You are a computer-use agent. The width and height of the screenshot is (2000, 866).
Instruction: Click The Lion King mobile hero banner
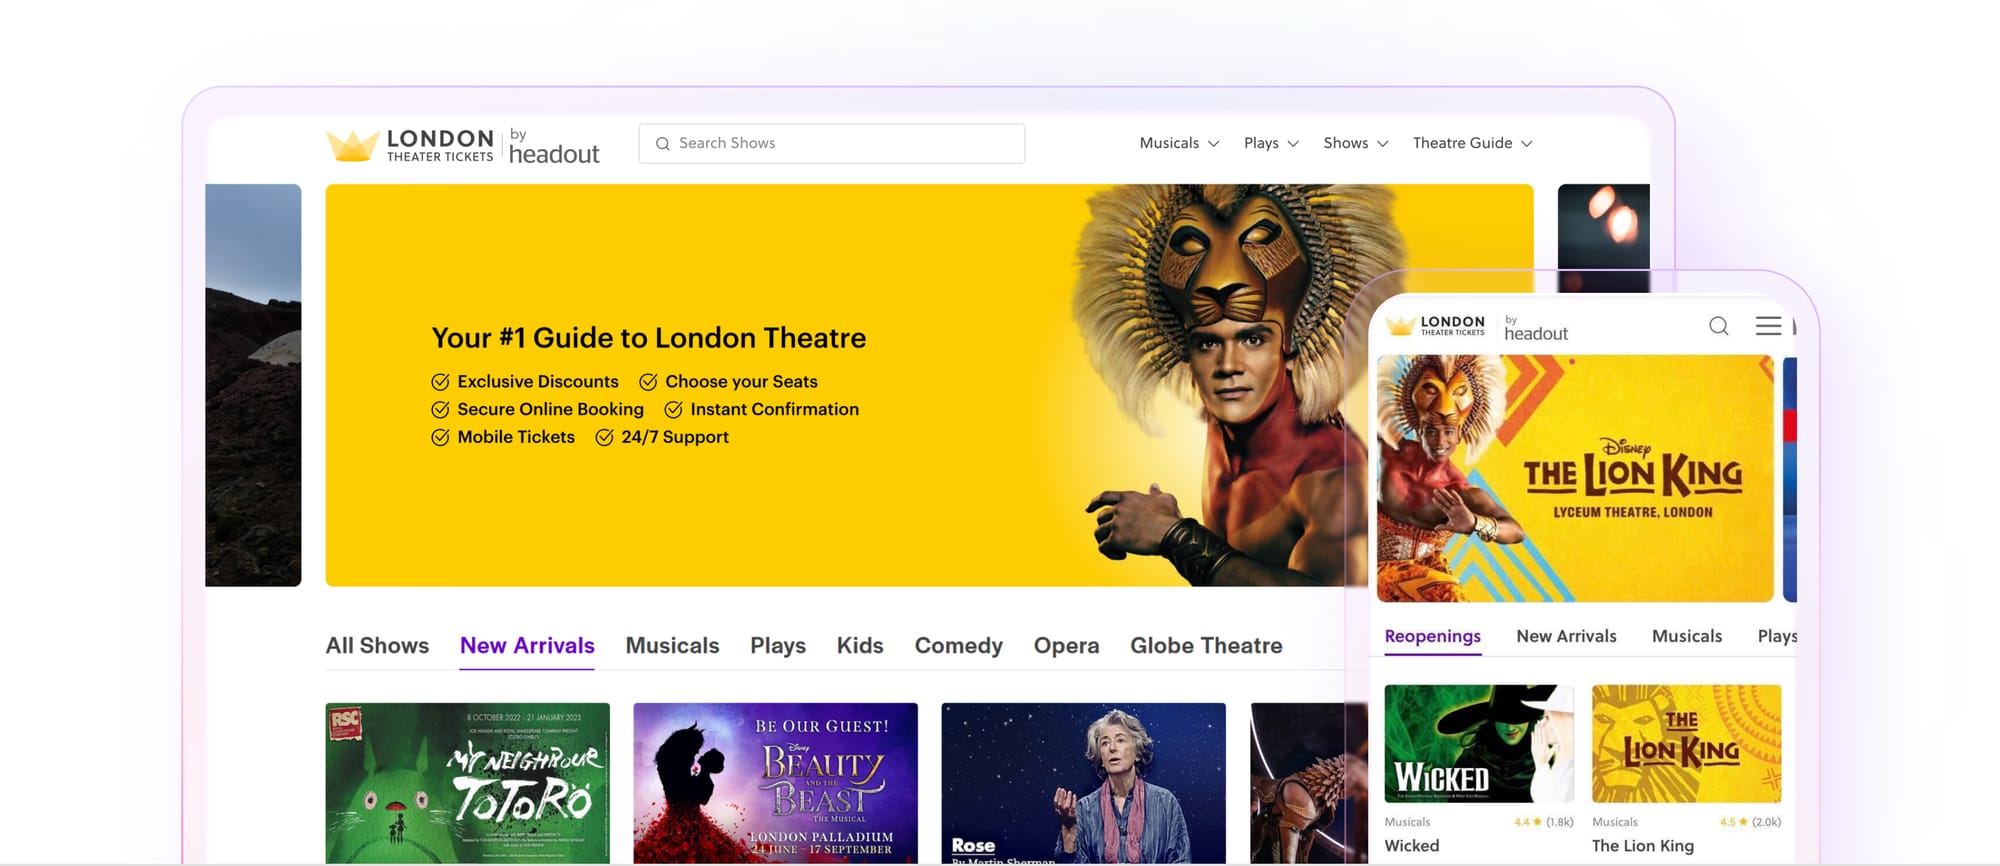1575,479
